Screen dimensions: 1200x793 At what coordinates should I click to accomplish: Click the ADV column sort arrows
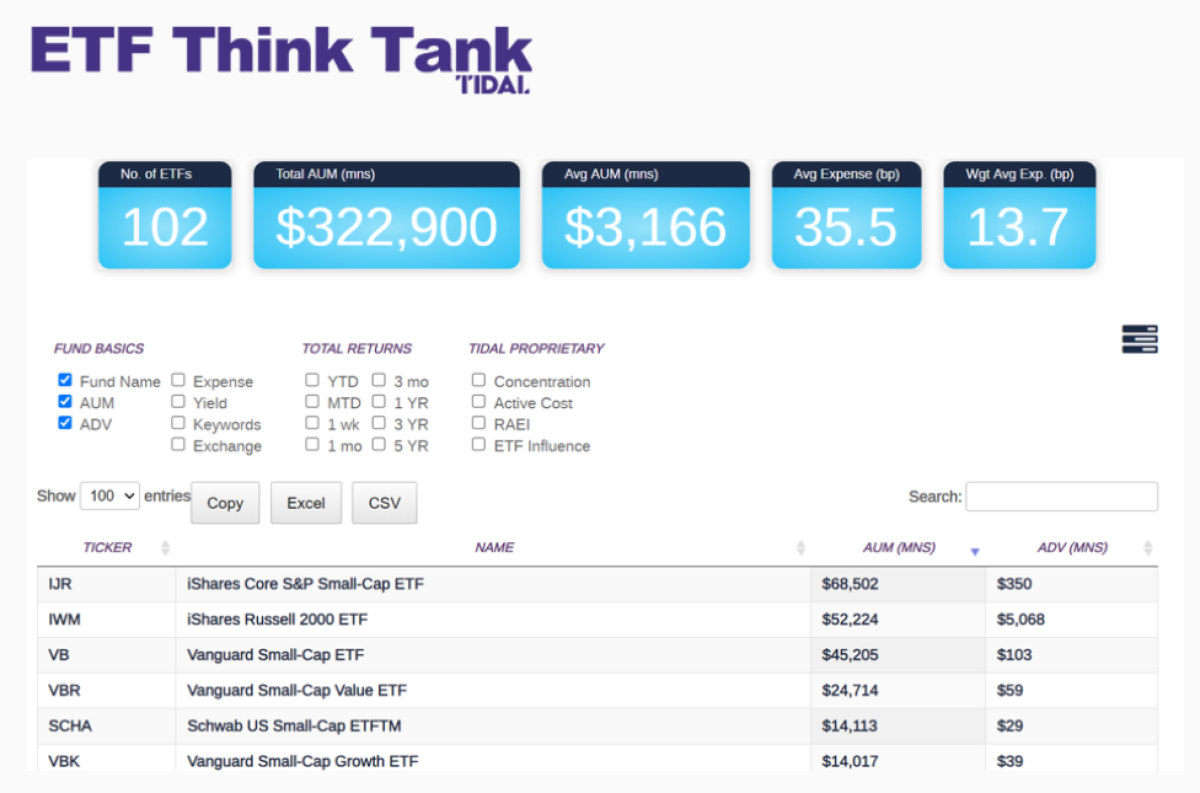(1148, 548)
